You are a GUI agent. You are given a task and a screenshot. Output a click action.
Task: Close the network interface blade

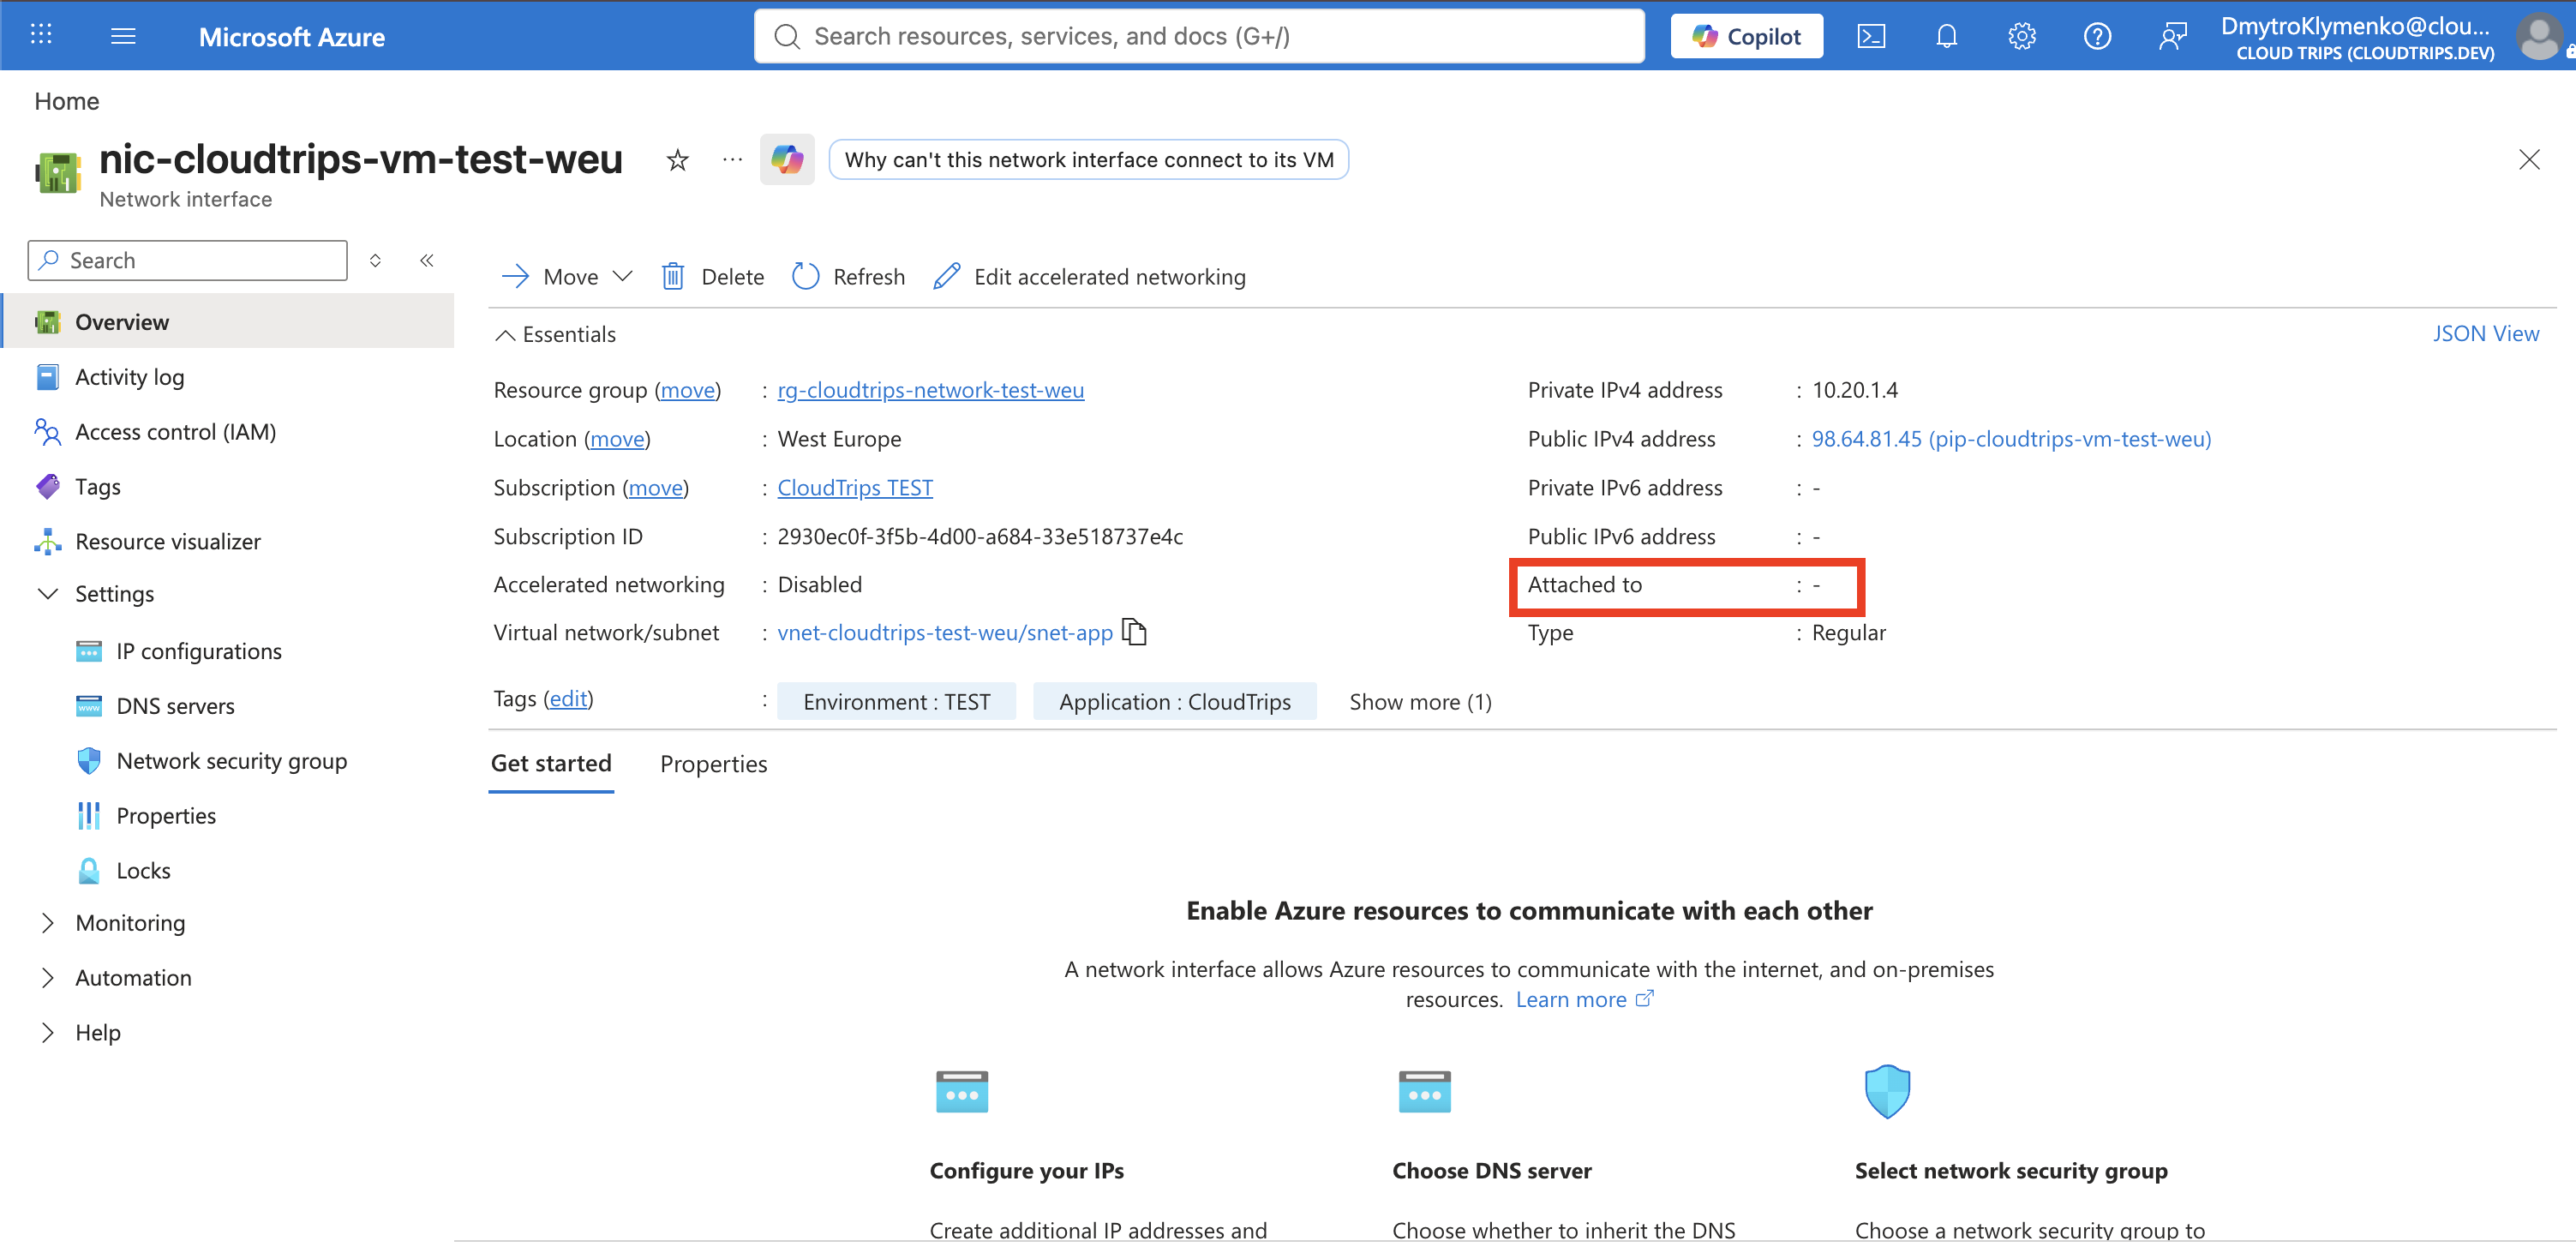(2528, 159)
